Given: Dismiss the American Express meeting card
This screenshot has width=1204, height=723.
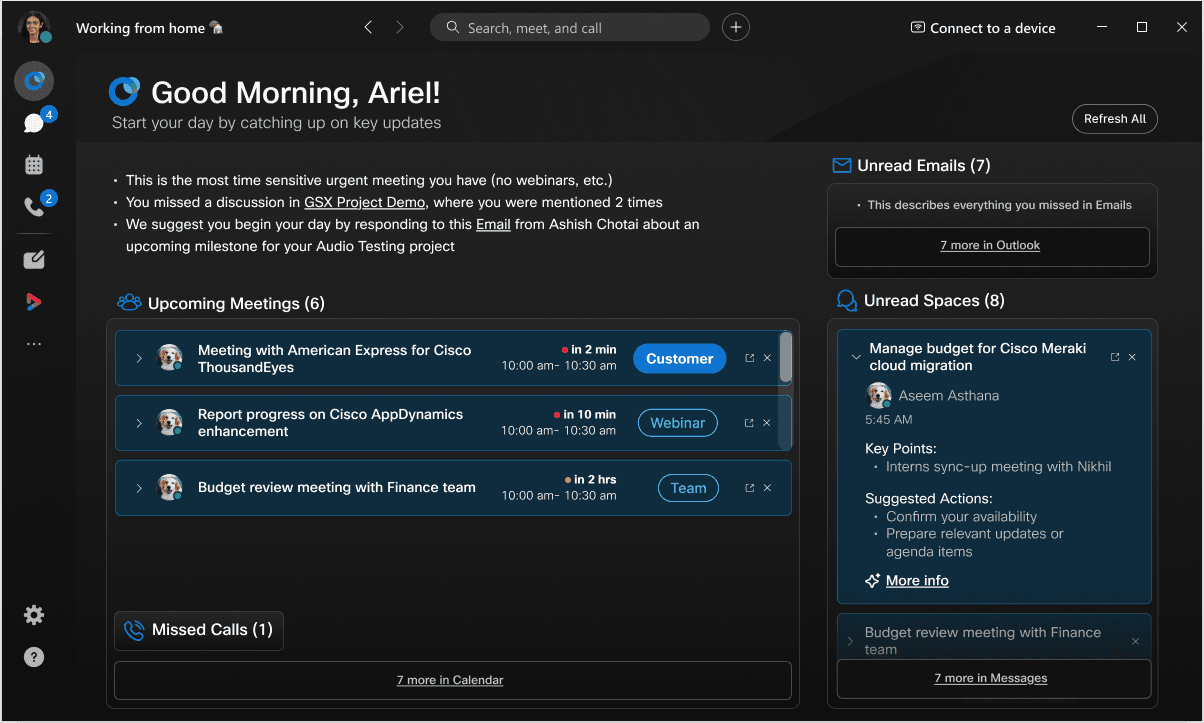Looking at the screenshot, I should (x=767, y=358).
